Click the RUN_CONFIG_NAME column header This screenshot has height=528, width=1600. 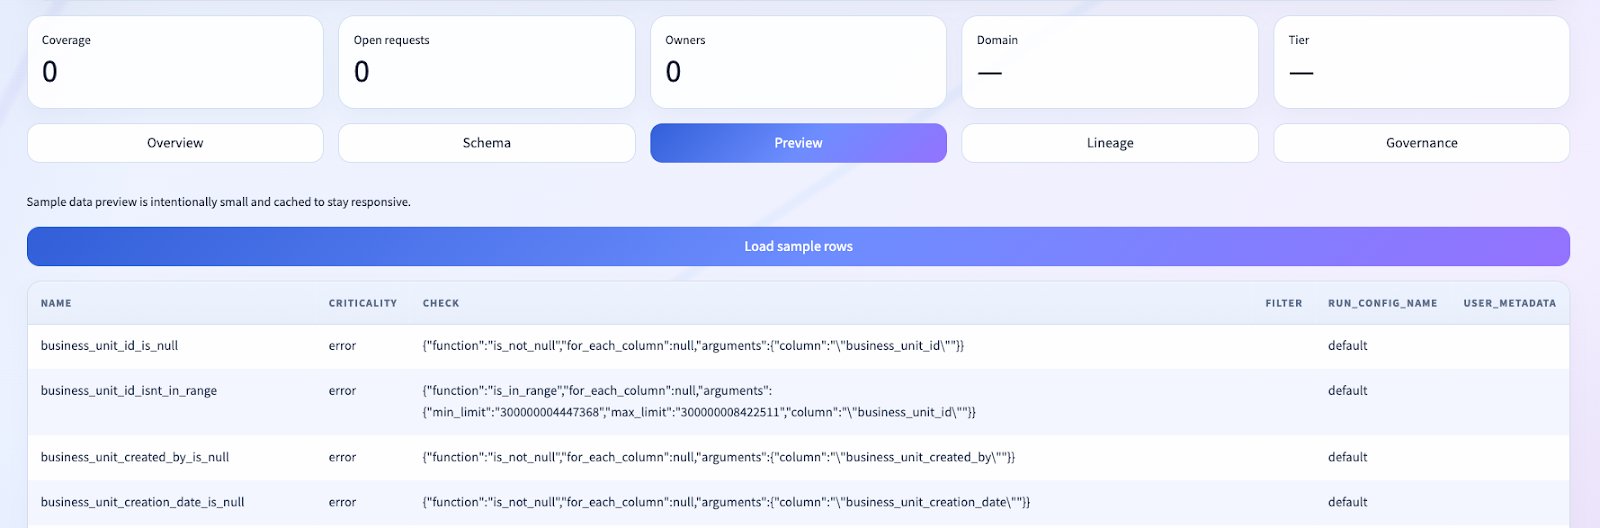1382,303
